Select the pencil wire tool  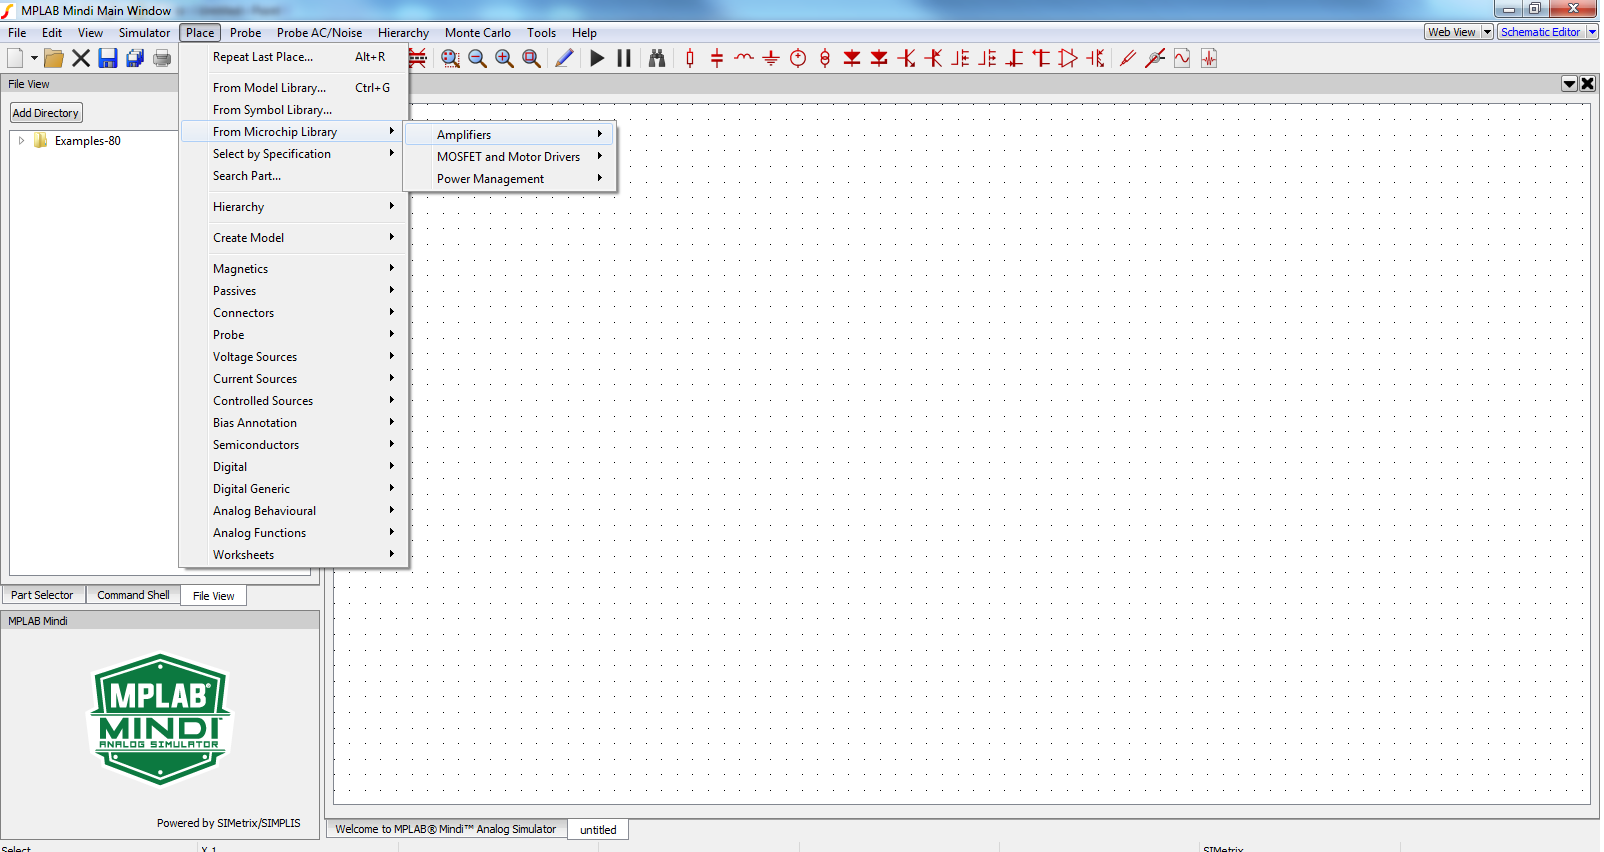click(564, 58)
